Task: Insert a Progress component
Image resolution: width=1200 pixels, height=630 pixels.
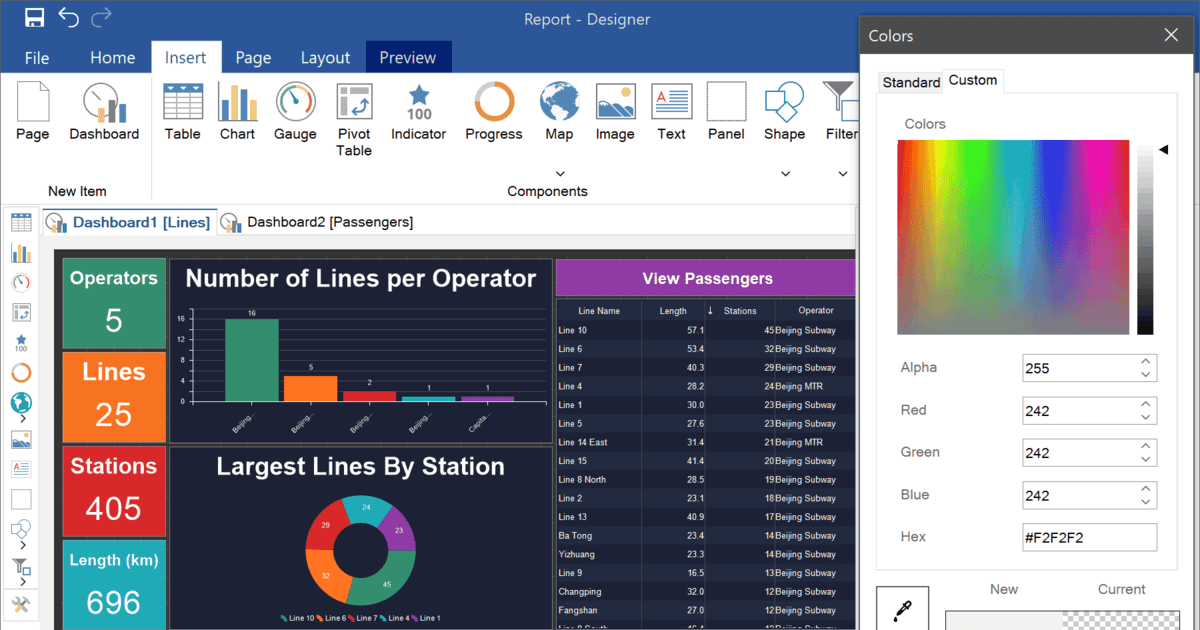Action: pyautogui.click(x=493, y=110)
